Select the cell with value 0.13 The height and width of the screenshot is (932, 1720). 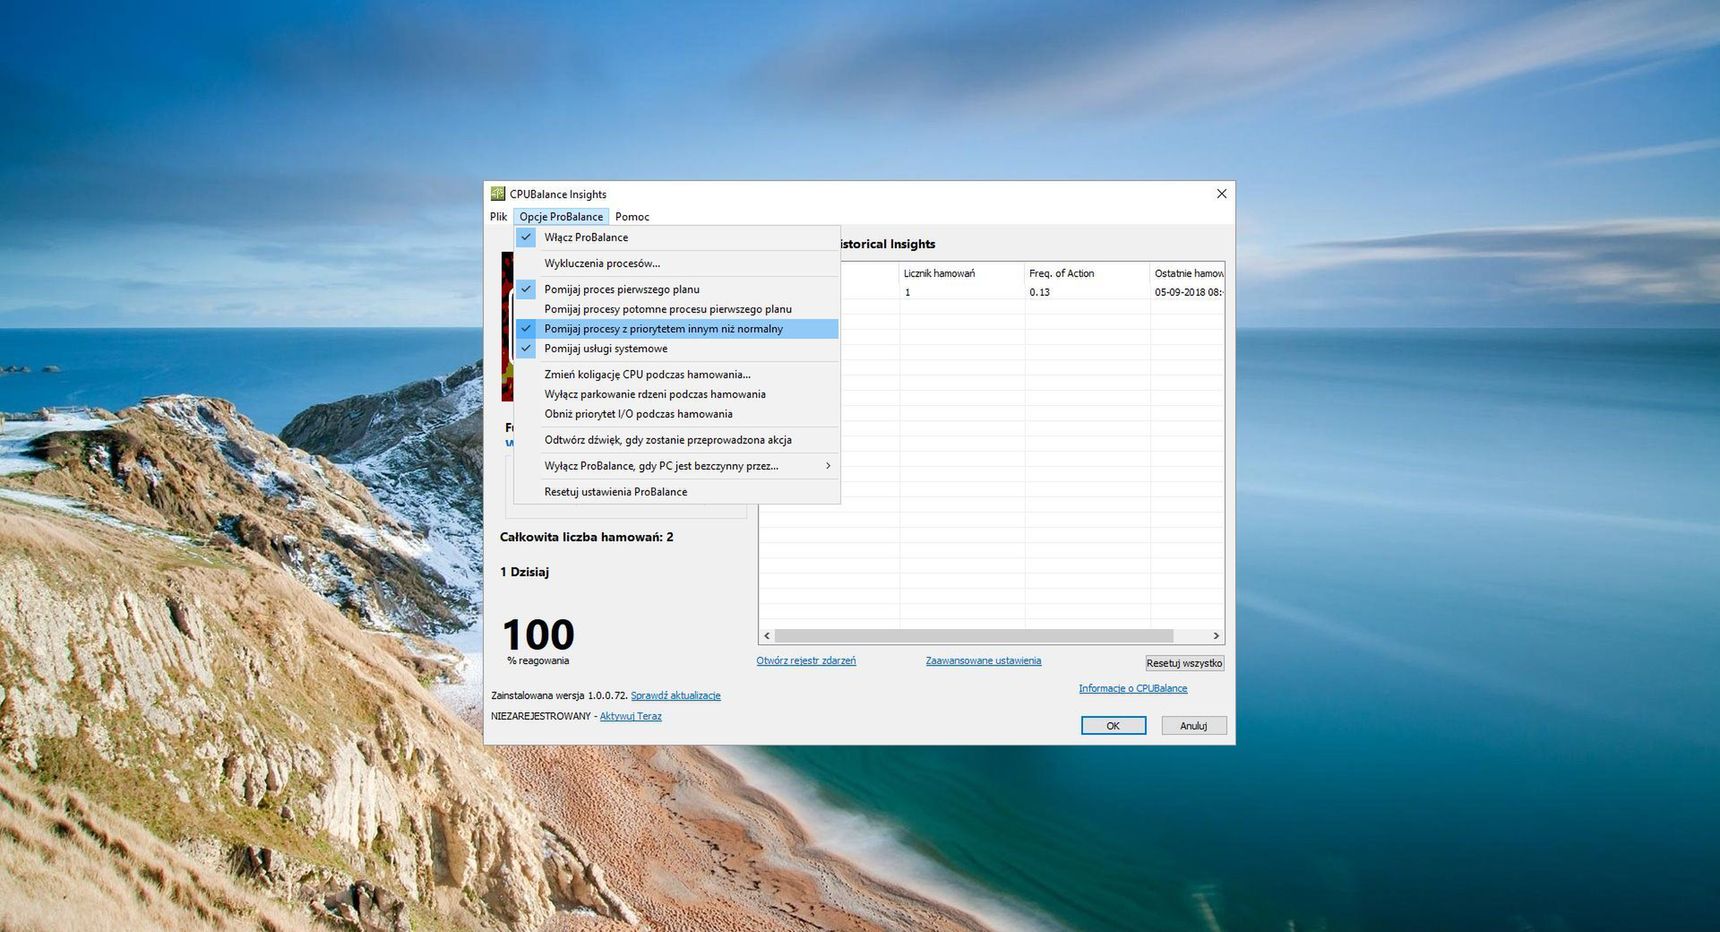click(1087, 292)
